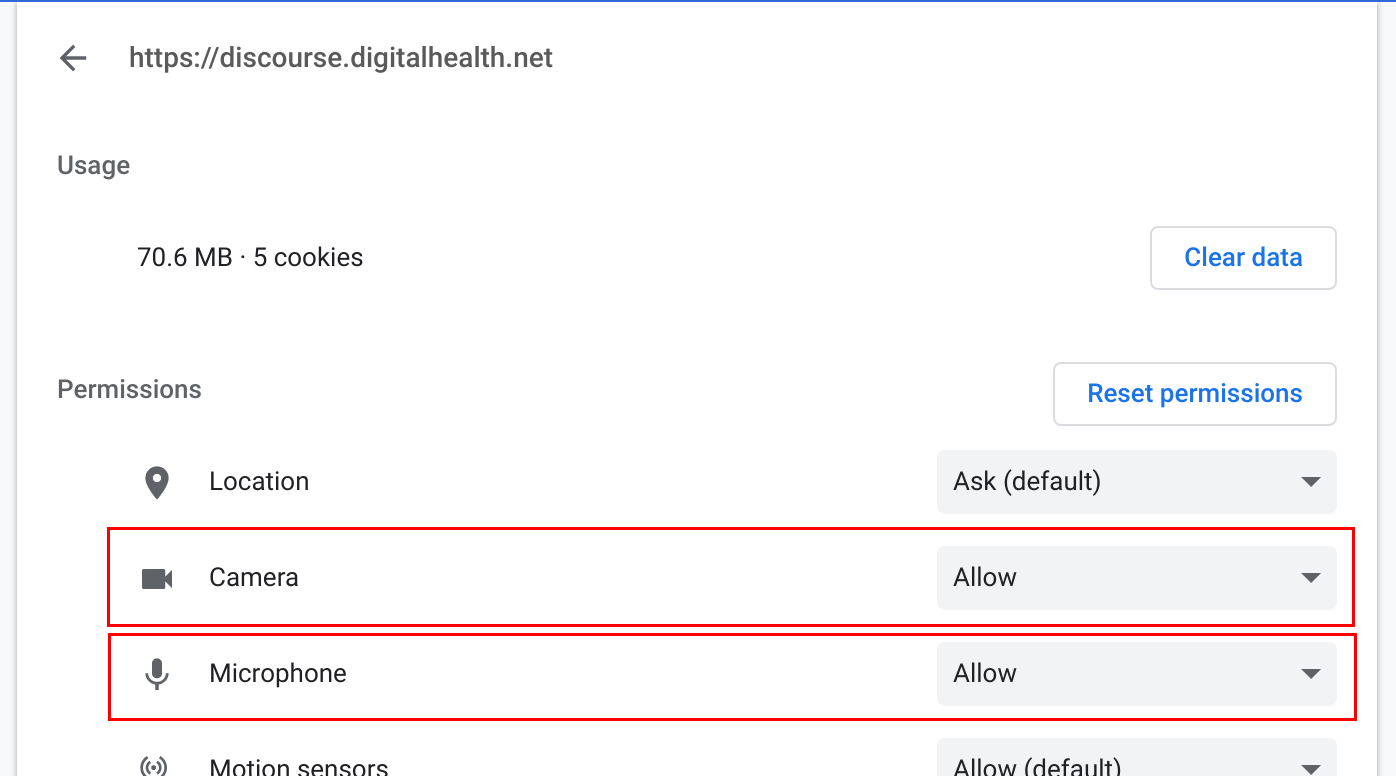
Task: Click the discourse.digitalhealth.net site URL
Action: pyautogui.click(x=341, y=58)
